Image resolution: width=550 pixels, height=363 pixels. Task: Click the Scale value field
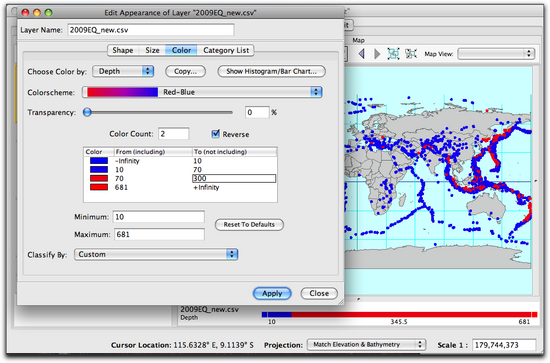tap(504, 345)
